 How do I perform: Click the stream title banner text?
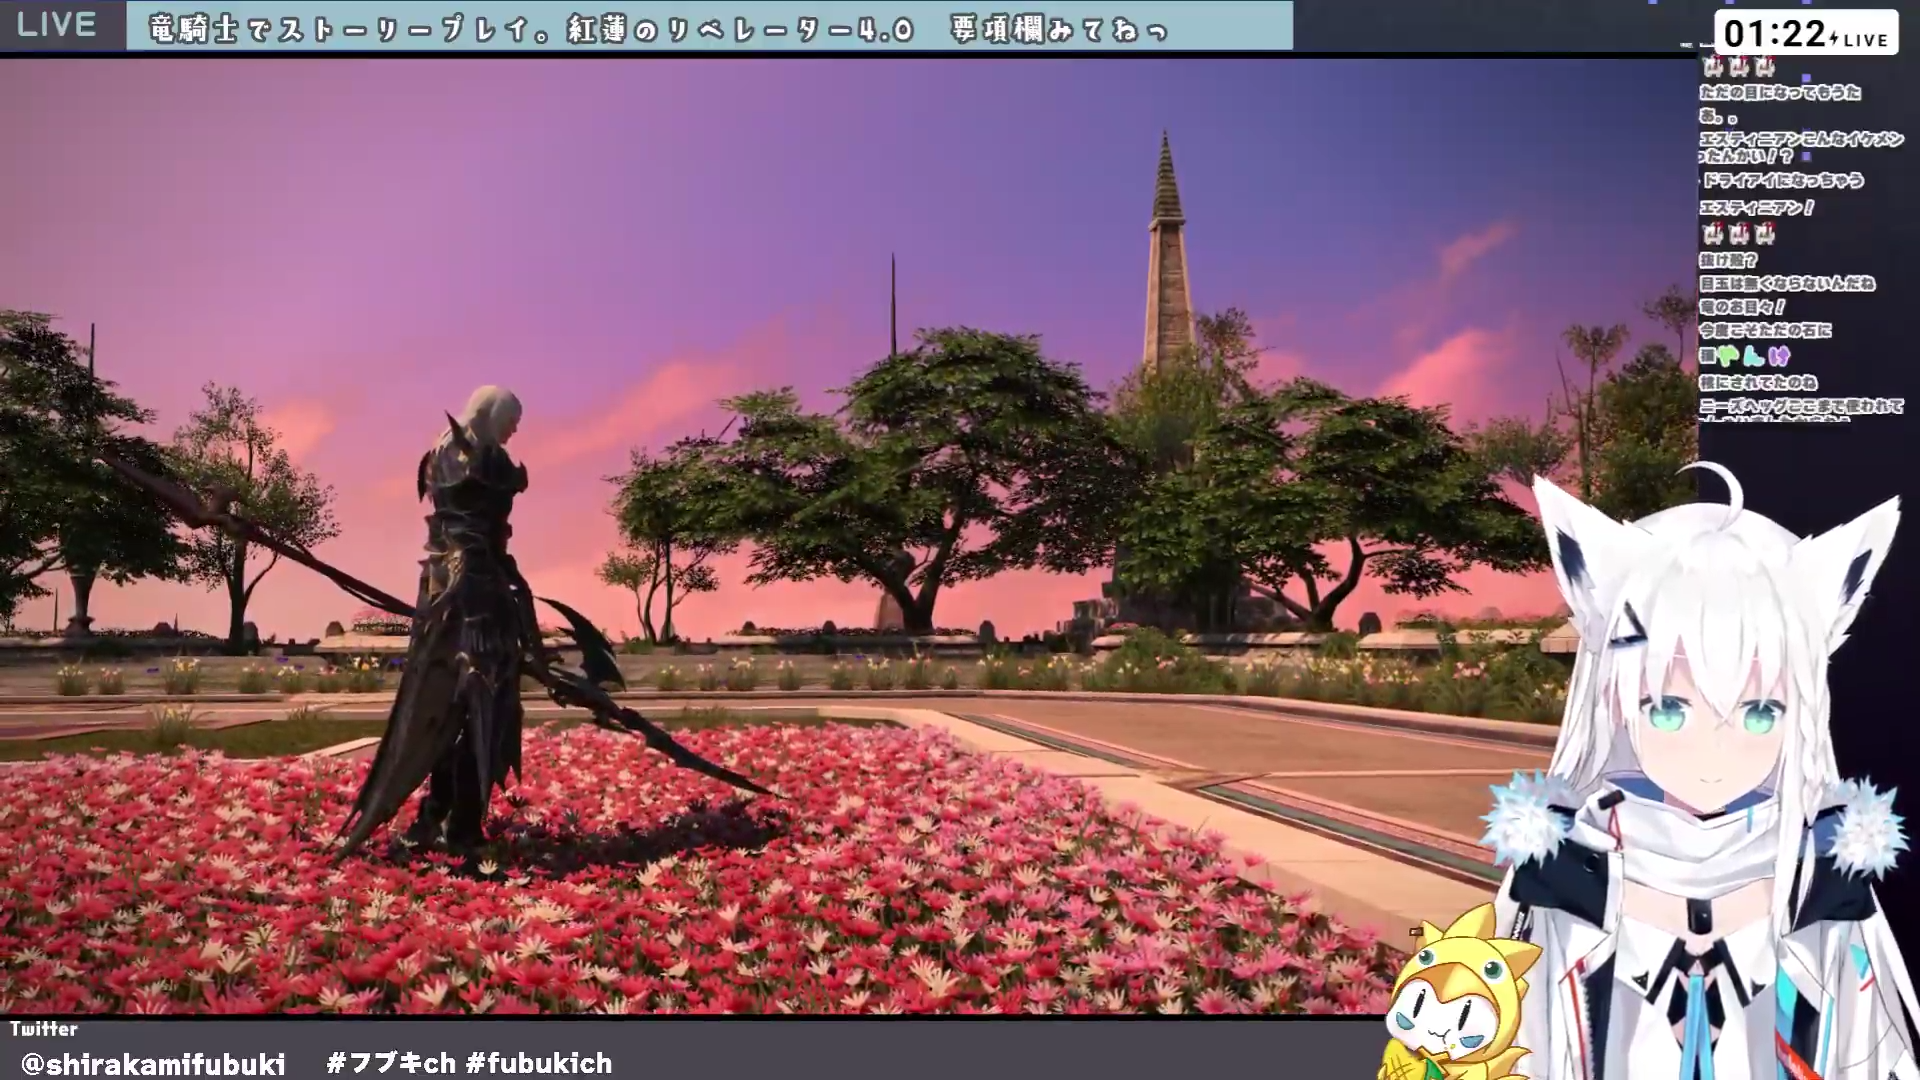coord(659,30)
